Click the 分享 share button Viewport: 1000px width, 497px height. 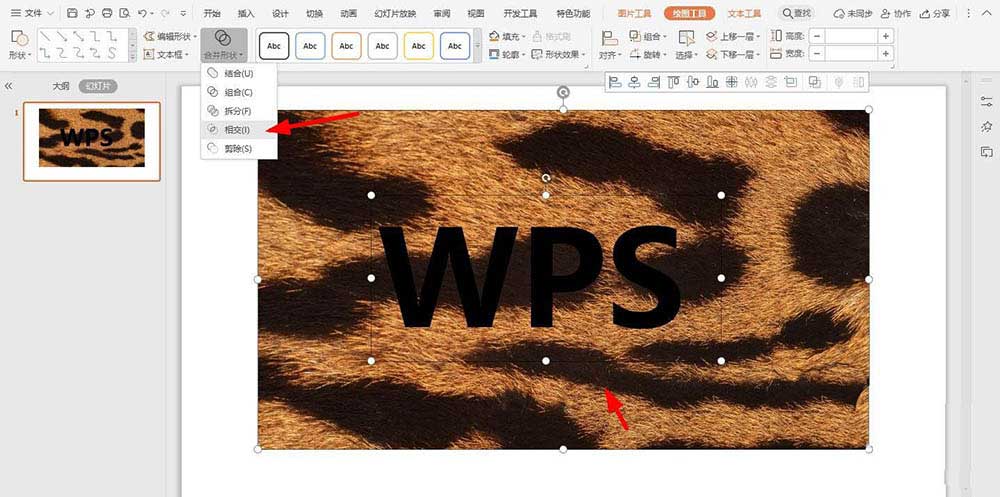[x=936, y=13]
